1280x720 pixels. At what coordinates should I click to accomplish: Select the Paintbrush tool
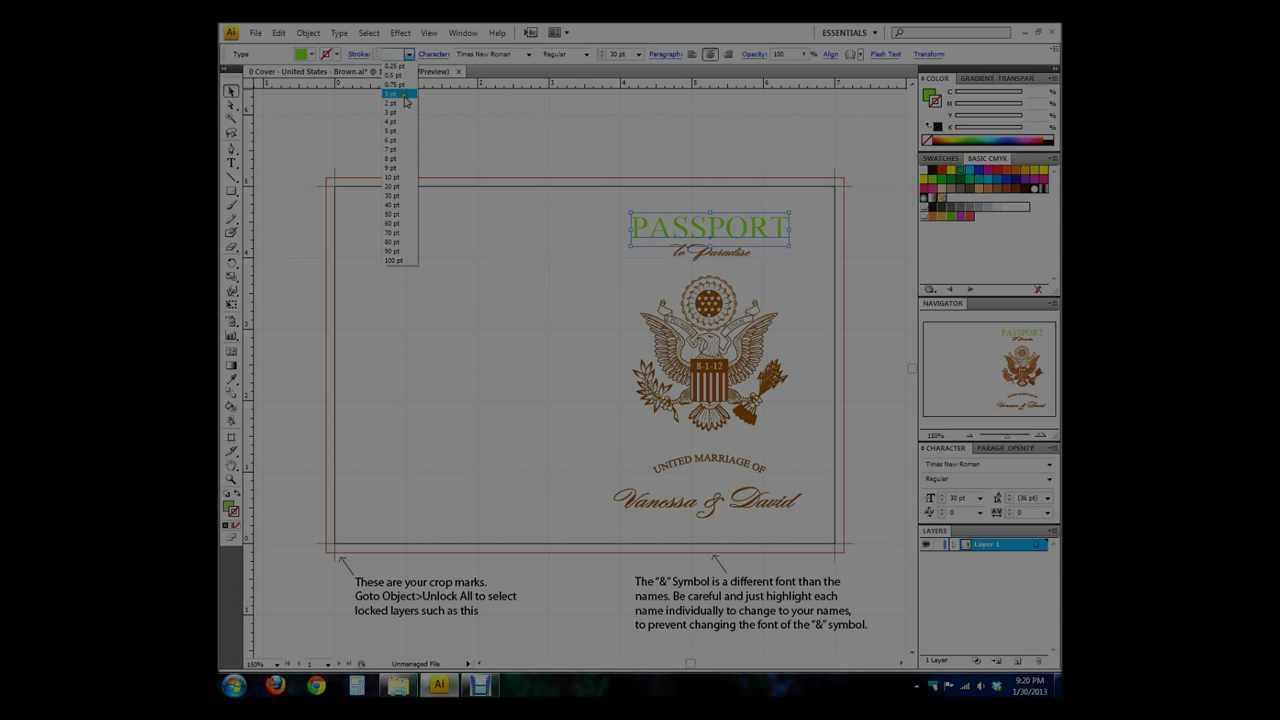click(x=231, y=205)
